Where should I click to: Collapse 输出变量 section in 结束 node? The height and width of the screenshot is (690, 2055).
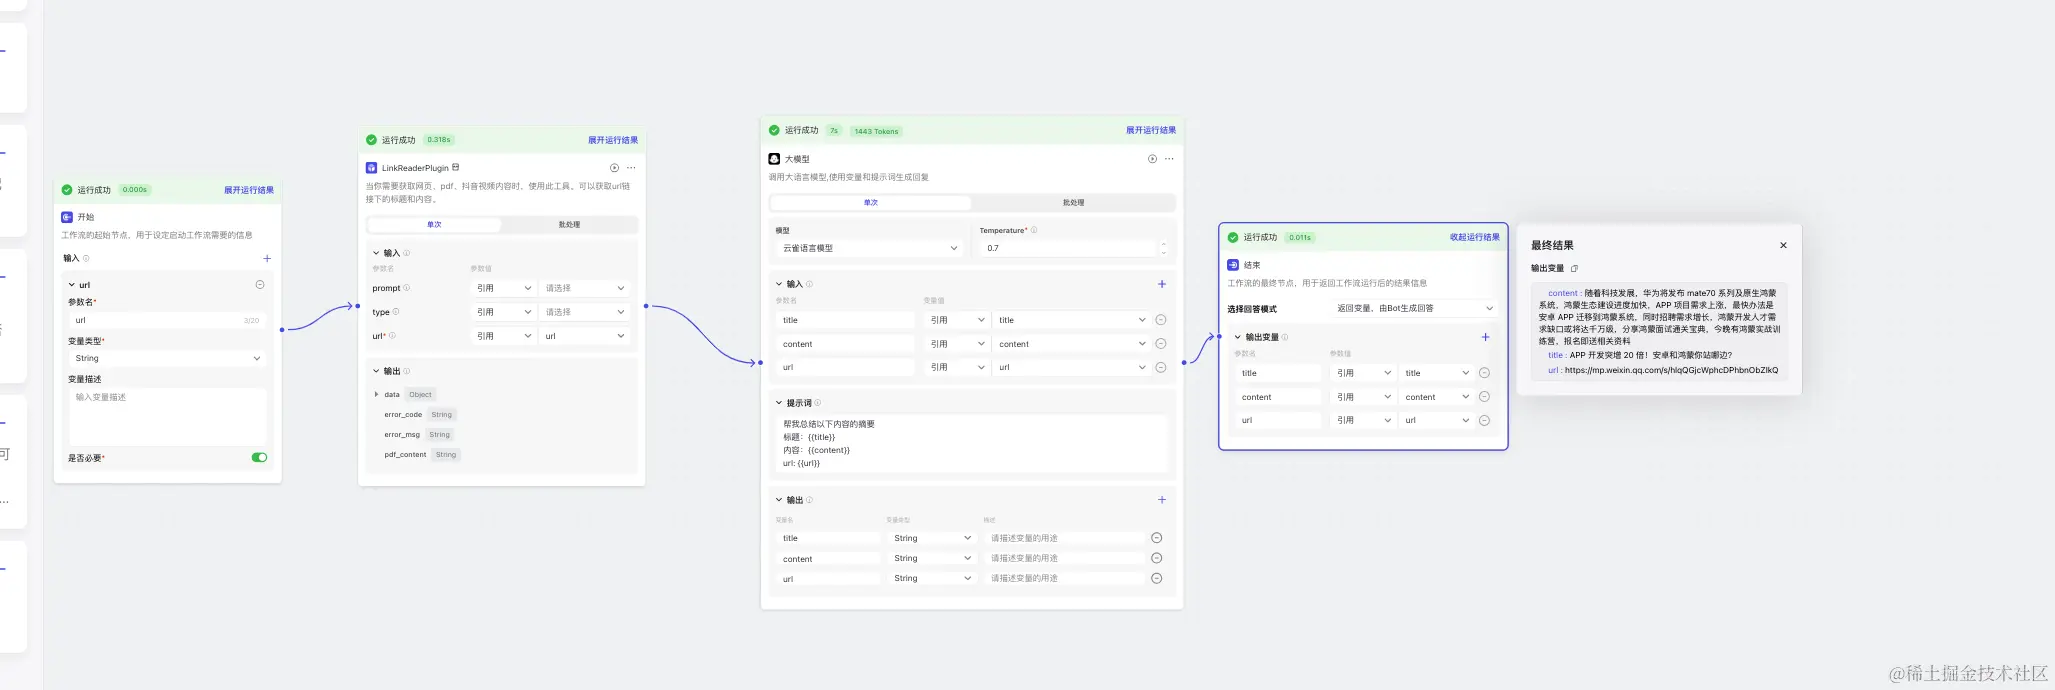(x=1238, y=337)
